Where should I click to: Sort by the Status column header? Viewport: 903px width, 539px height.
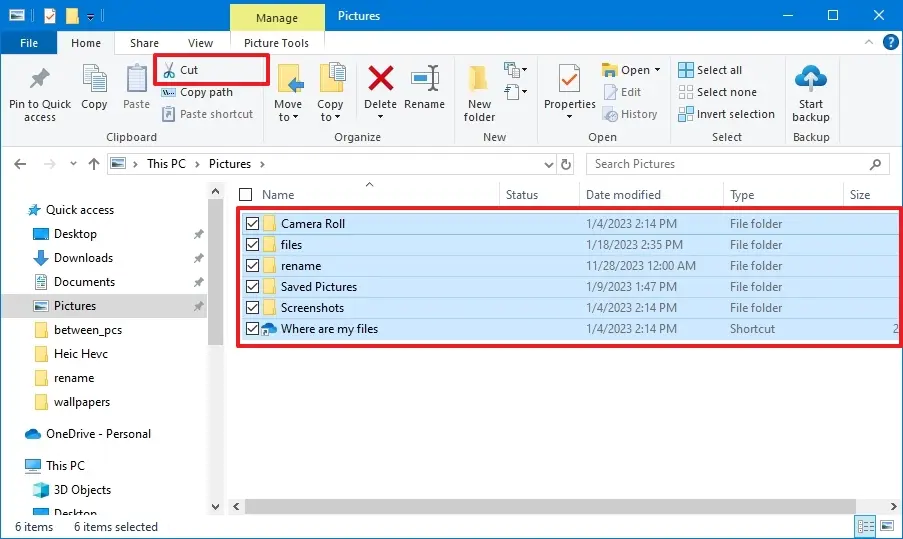[x=522, y=195]
